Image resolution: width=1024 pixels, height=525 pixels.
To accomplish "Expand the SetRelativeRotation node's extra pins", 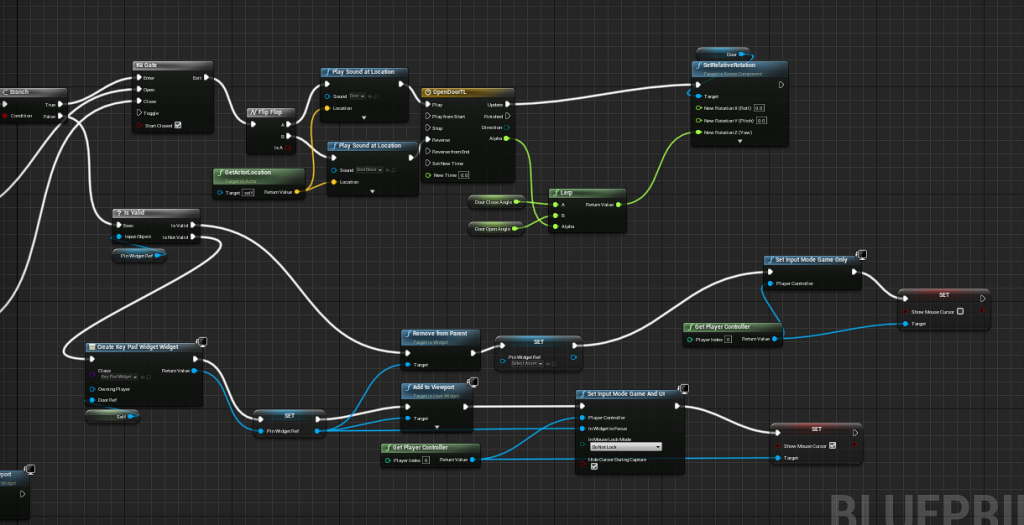I will click(740, 142).
